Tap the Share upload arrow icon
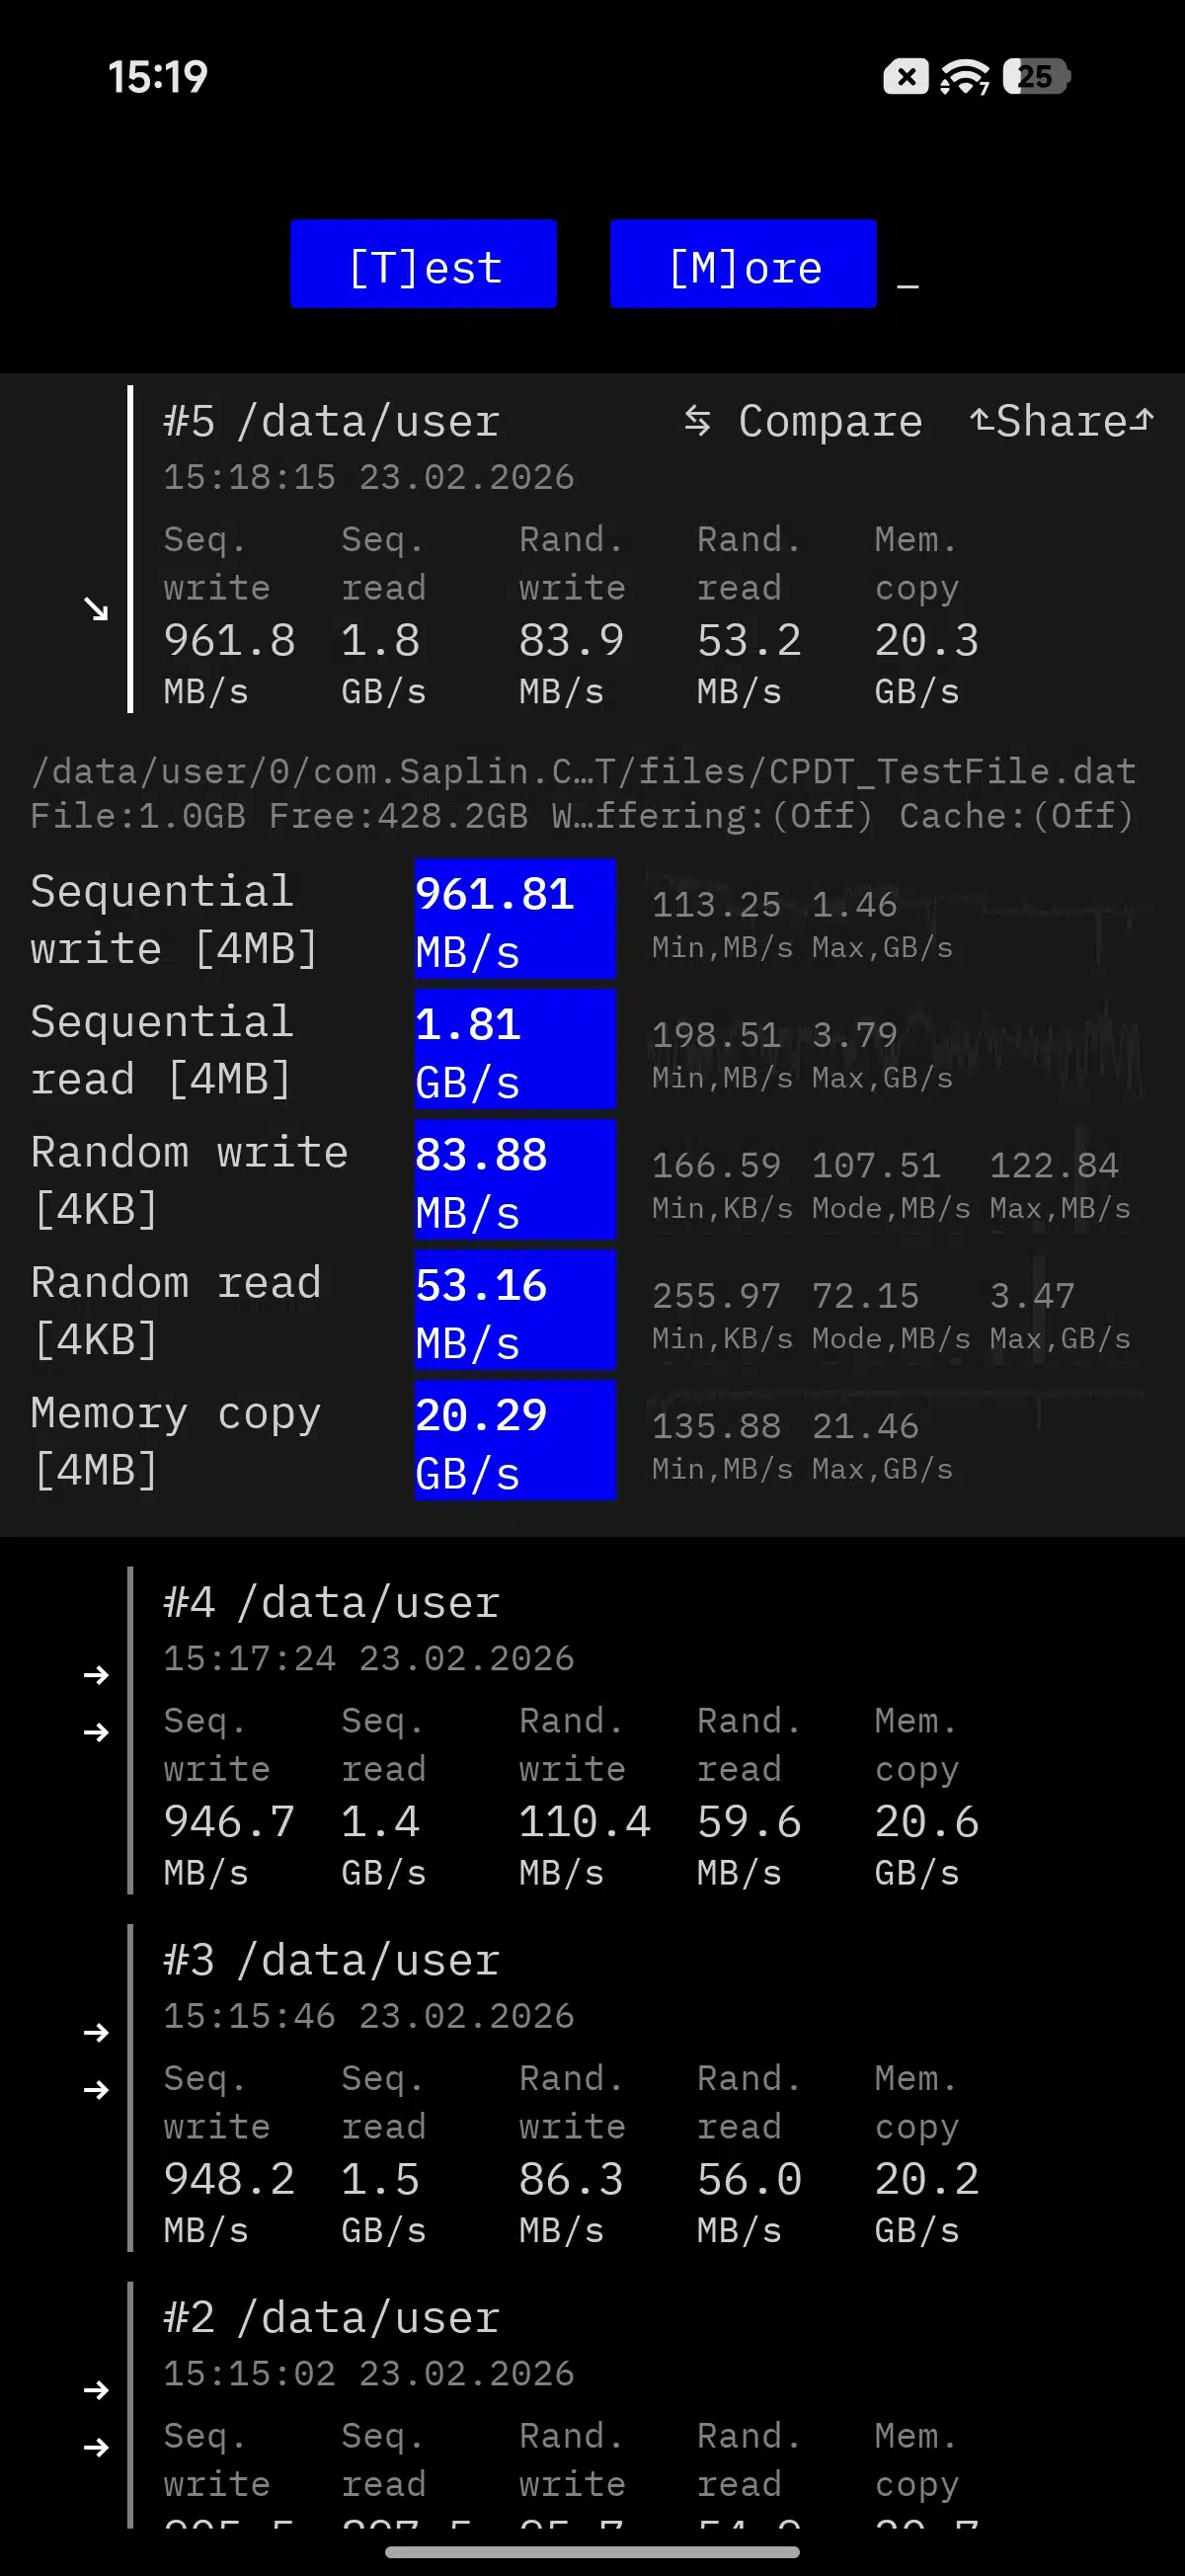 [982, 421]
